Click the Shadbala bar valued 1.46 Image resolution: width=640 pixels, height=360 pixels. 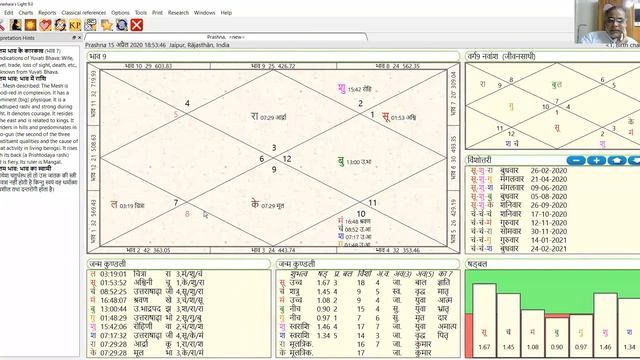pos(605,325)
